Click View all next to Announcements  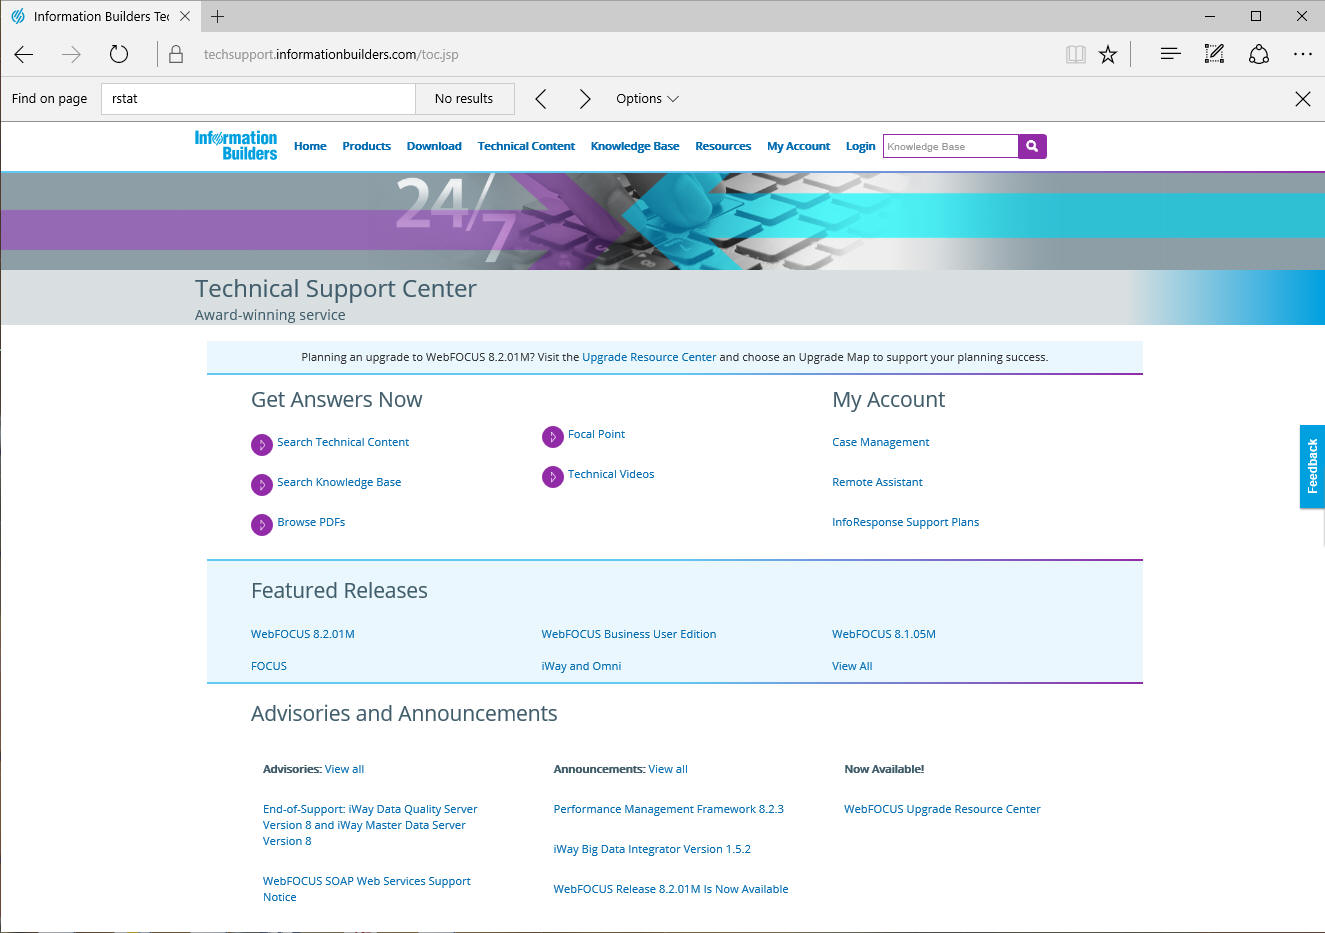pyautogui.click(x=668, y=769)
